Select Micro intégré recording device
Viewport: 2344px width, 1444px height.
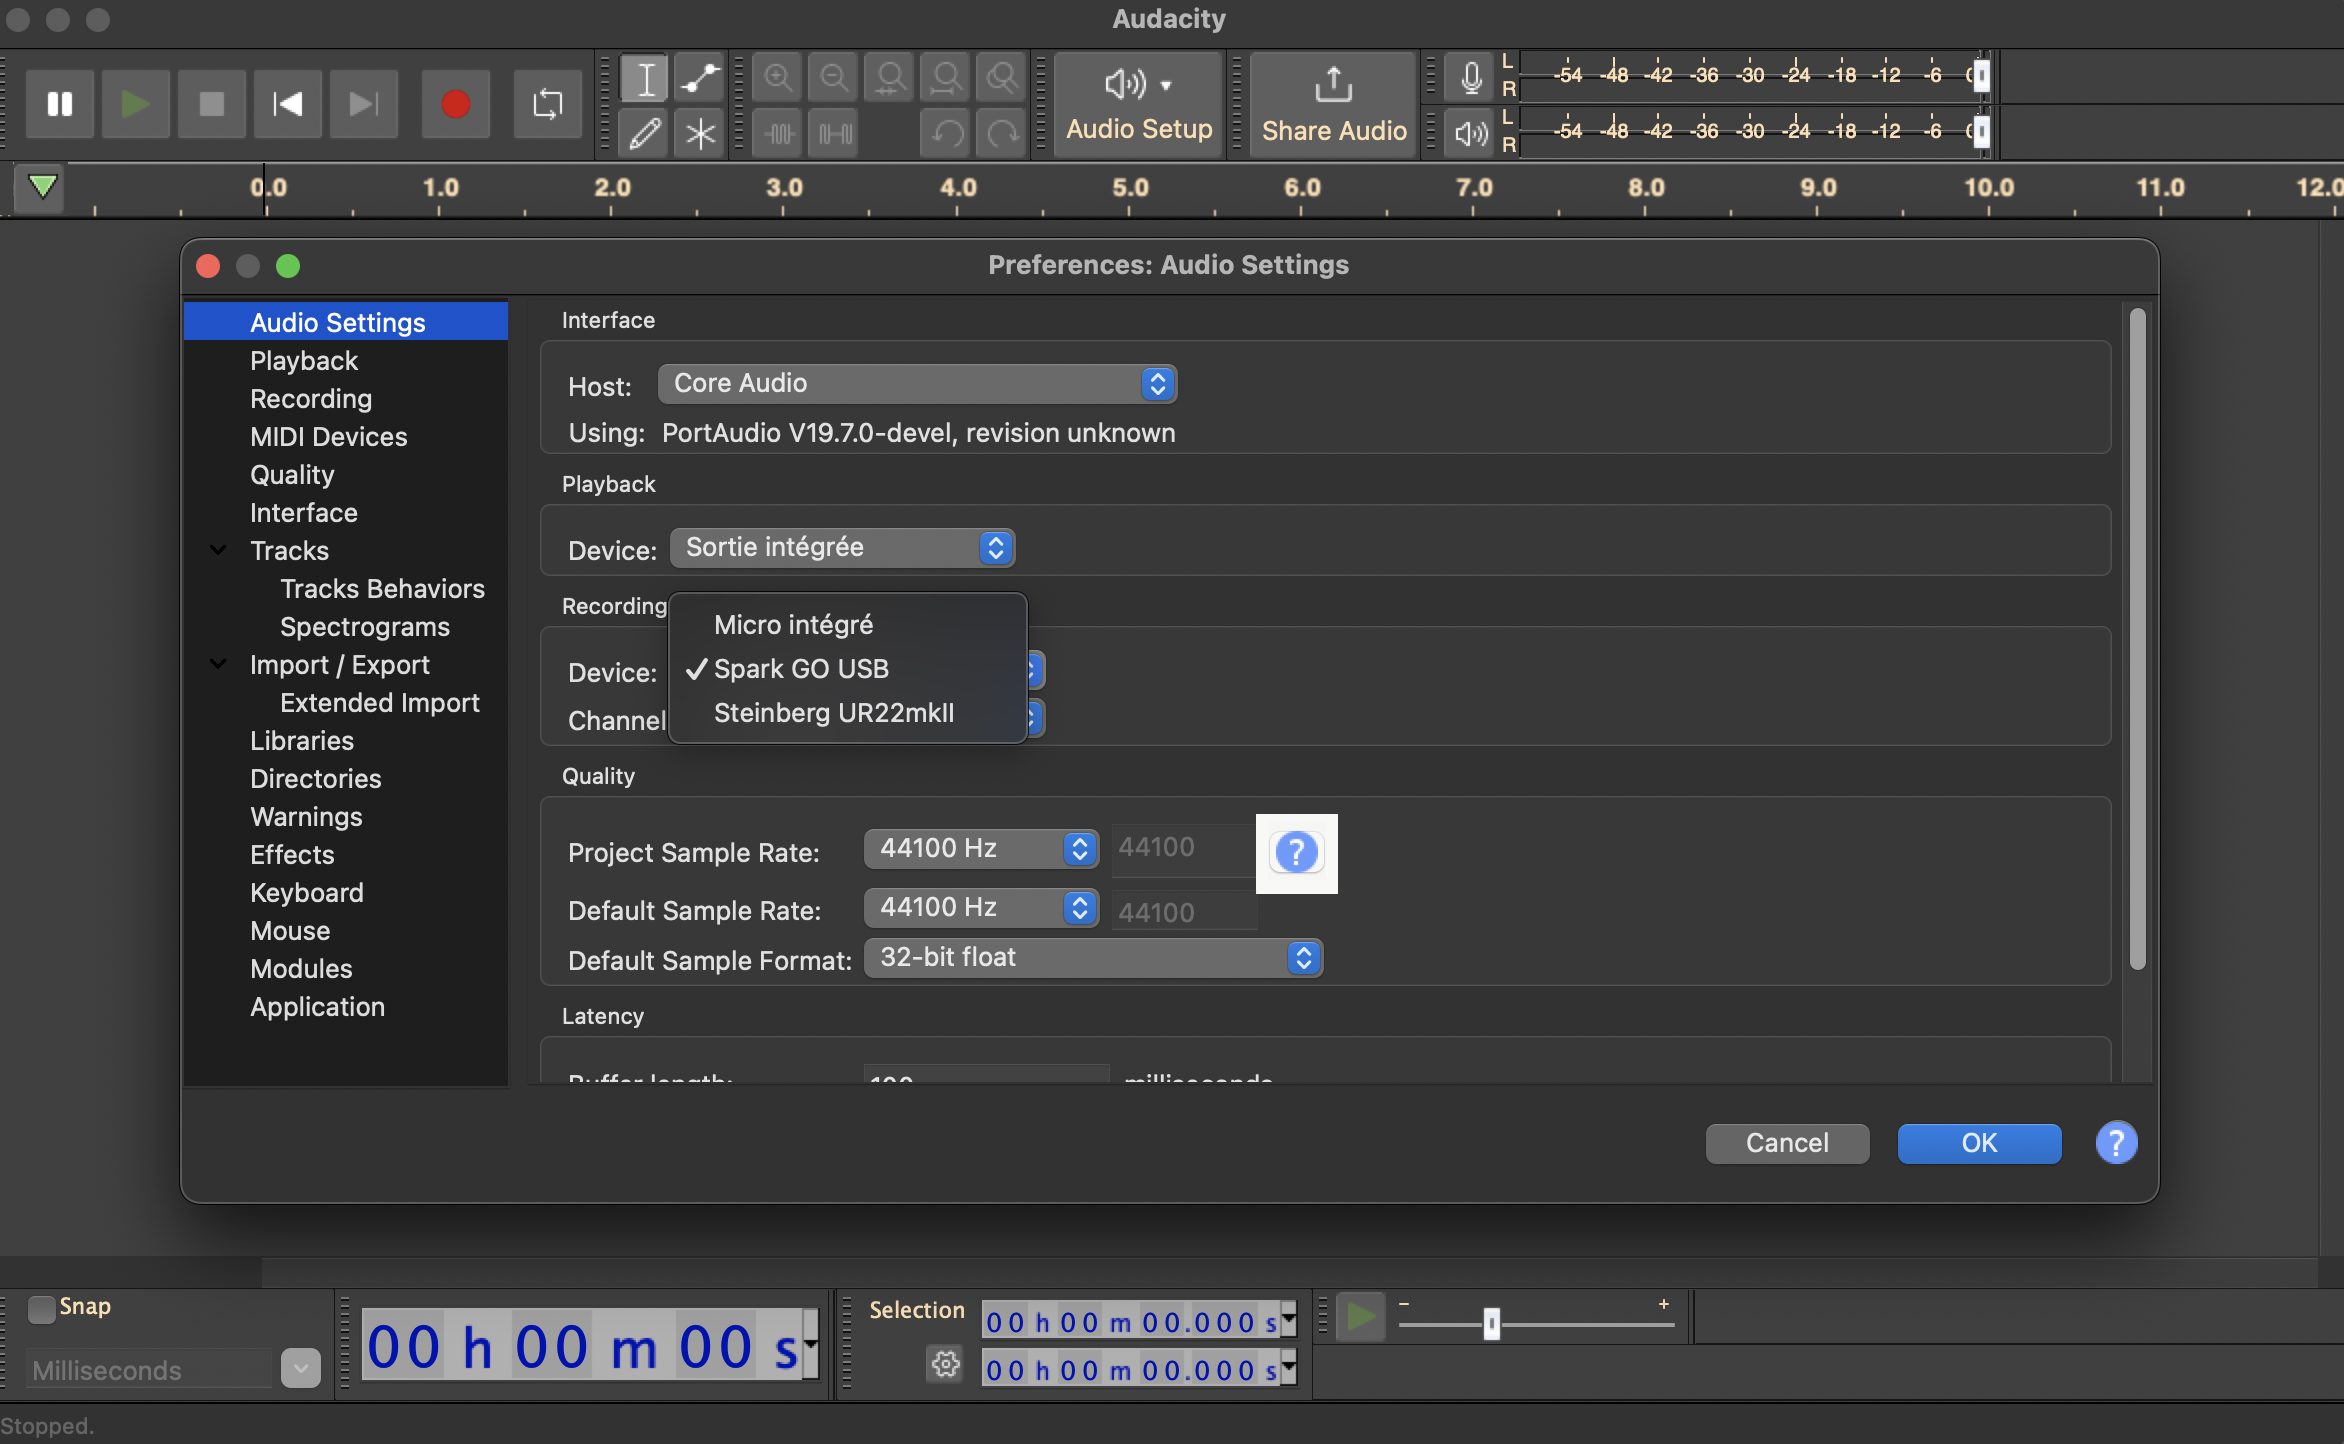click(793, 625)
